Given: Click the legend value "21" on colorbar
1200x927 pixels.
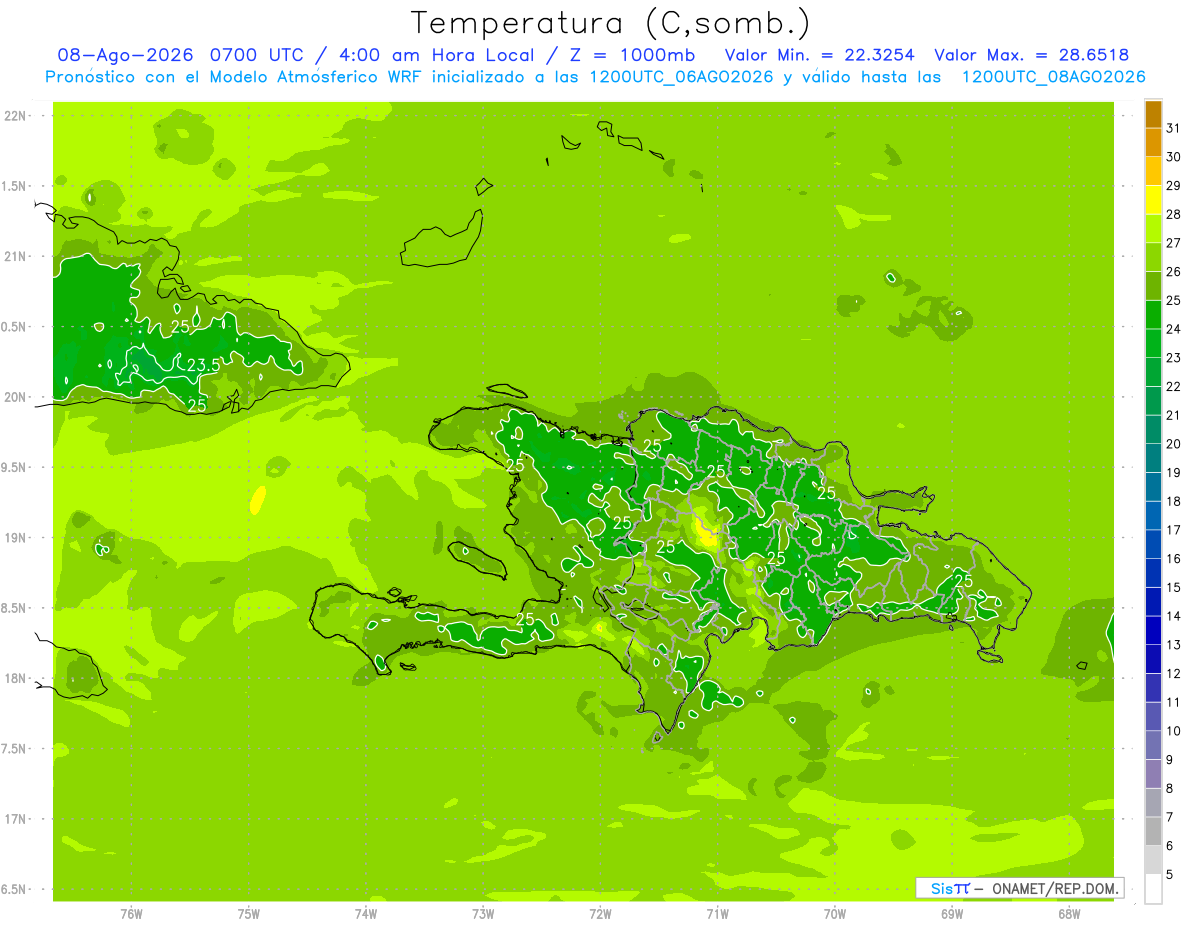Looking at the screenshot, I should [x=1173, y=415].
